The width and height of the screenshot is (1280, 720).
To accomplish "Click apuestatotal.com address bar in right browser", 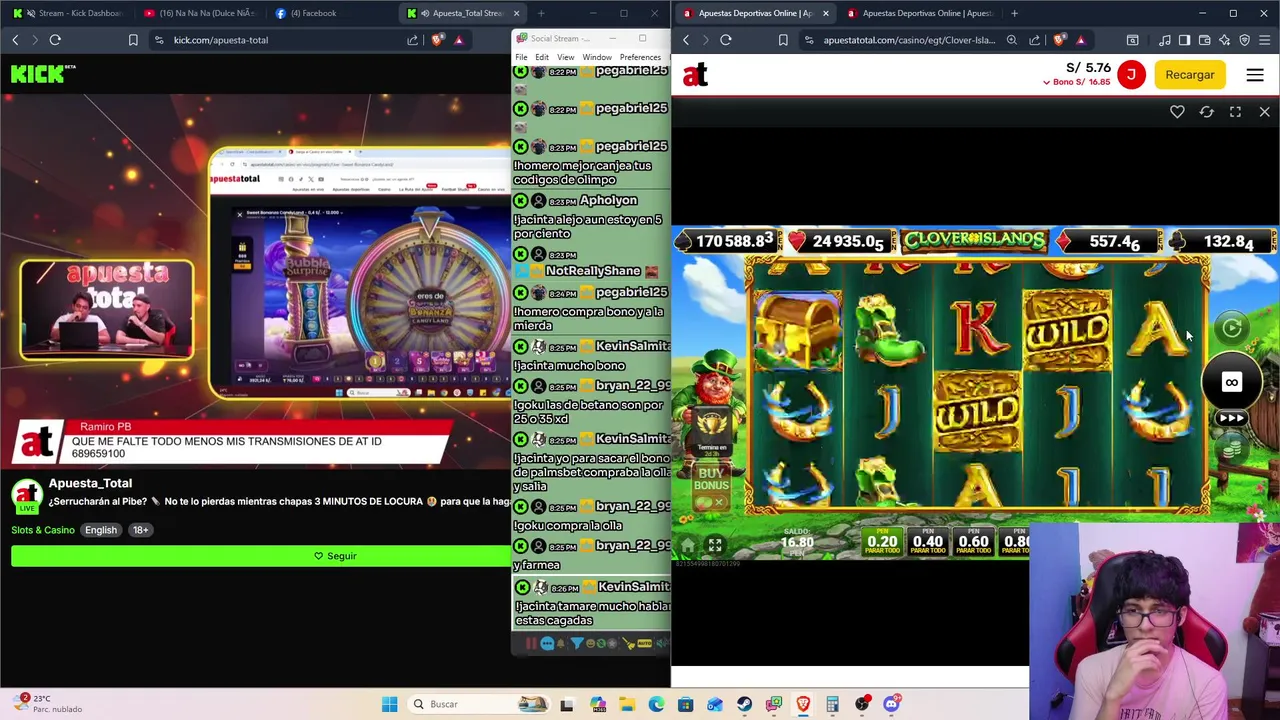I will coord(908,40).
